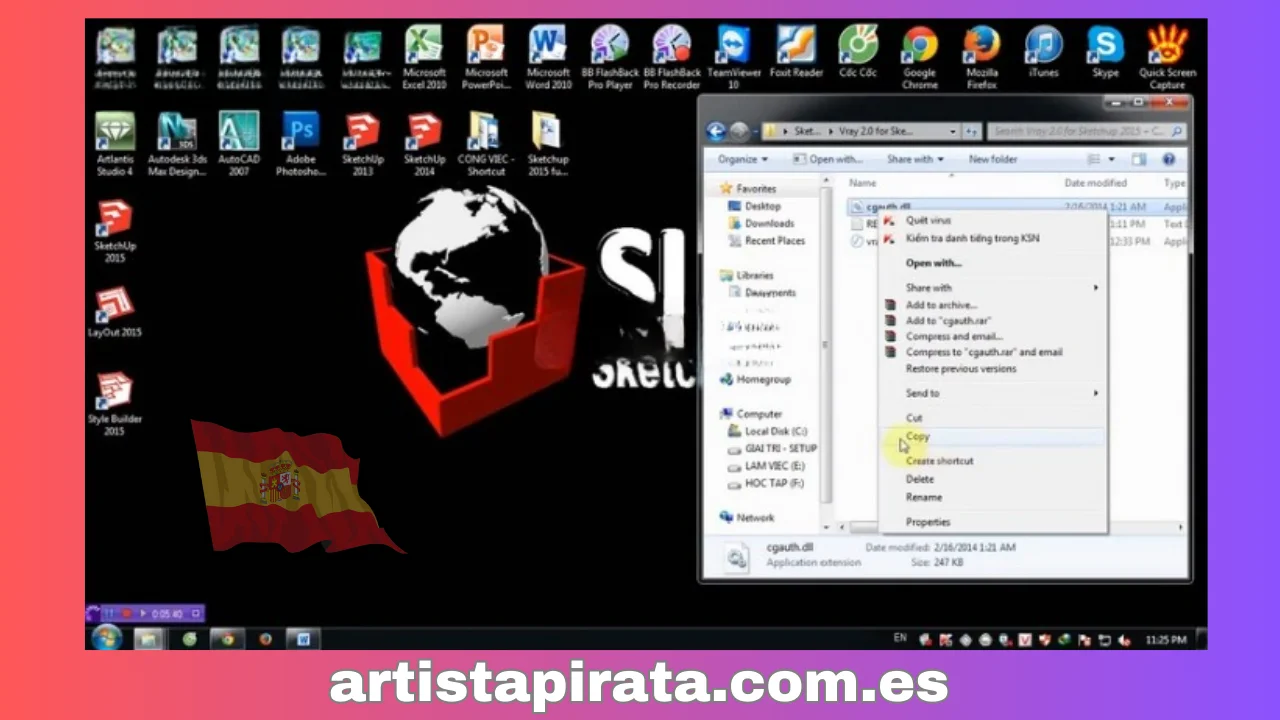Expand the Send to context submenu
Viewport: 1280px width, 720px height.
click(x=1001, y=393)
